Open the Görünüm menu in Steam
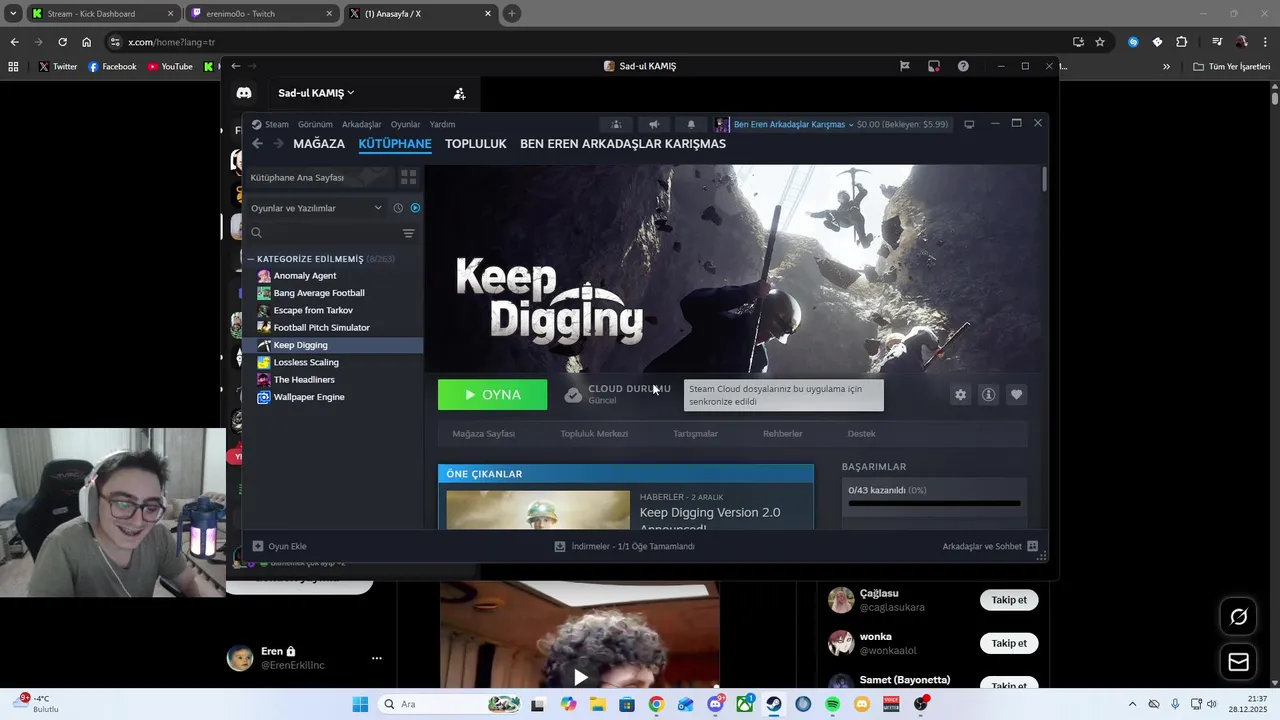 click(x=315, y=125)
